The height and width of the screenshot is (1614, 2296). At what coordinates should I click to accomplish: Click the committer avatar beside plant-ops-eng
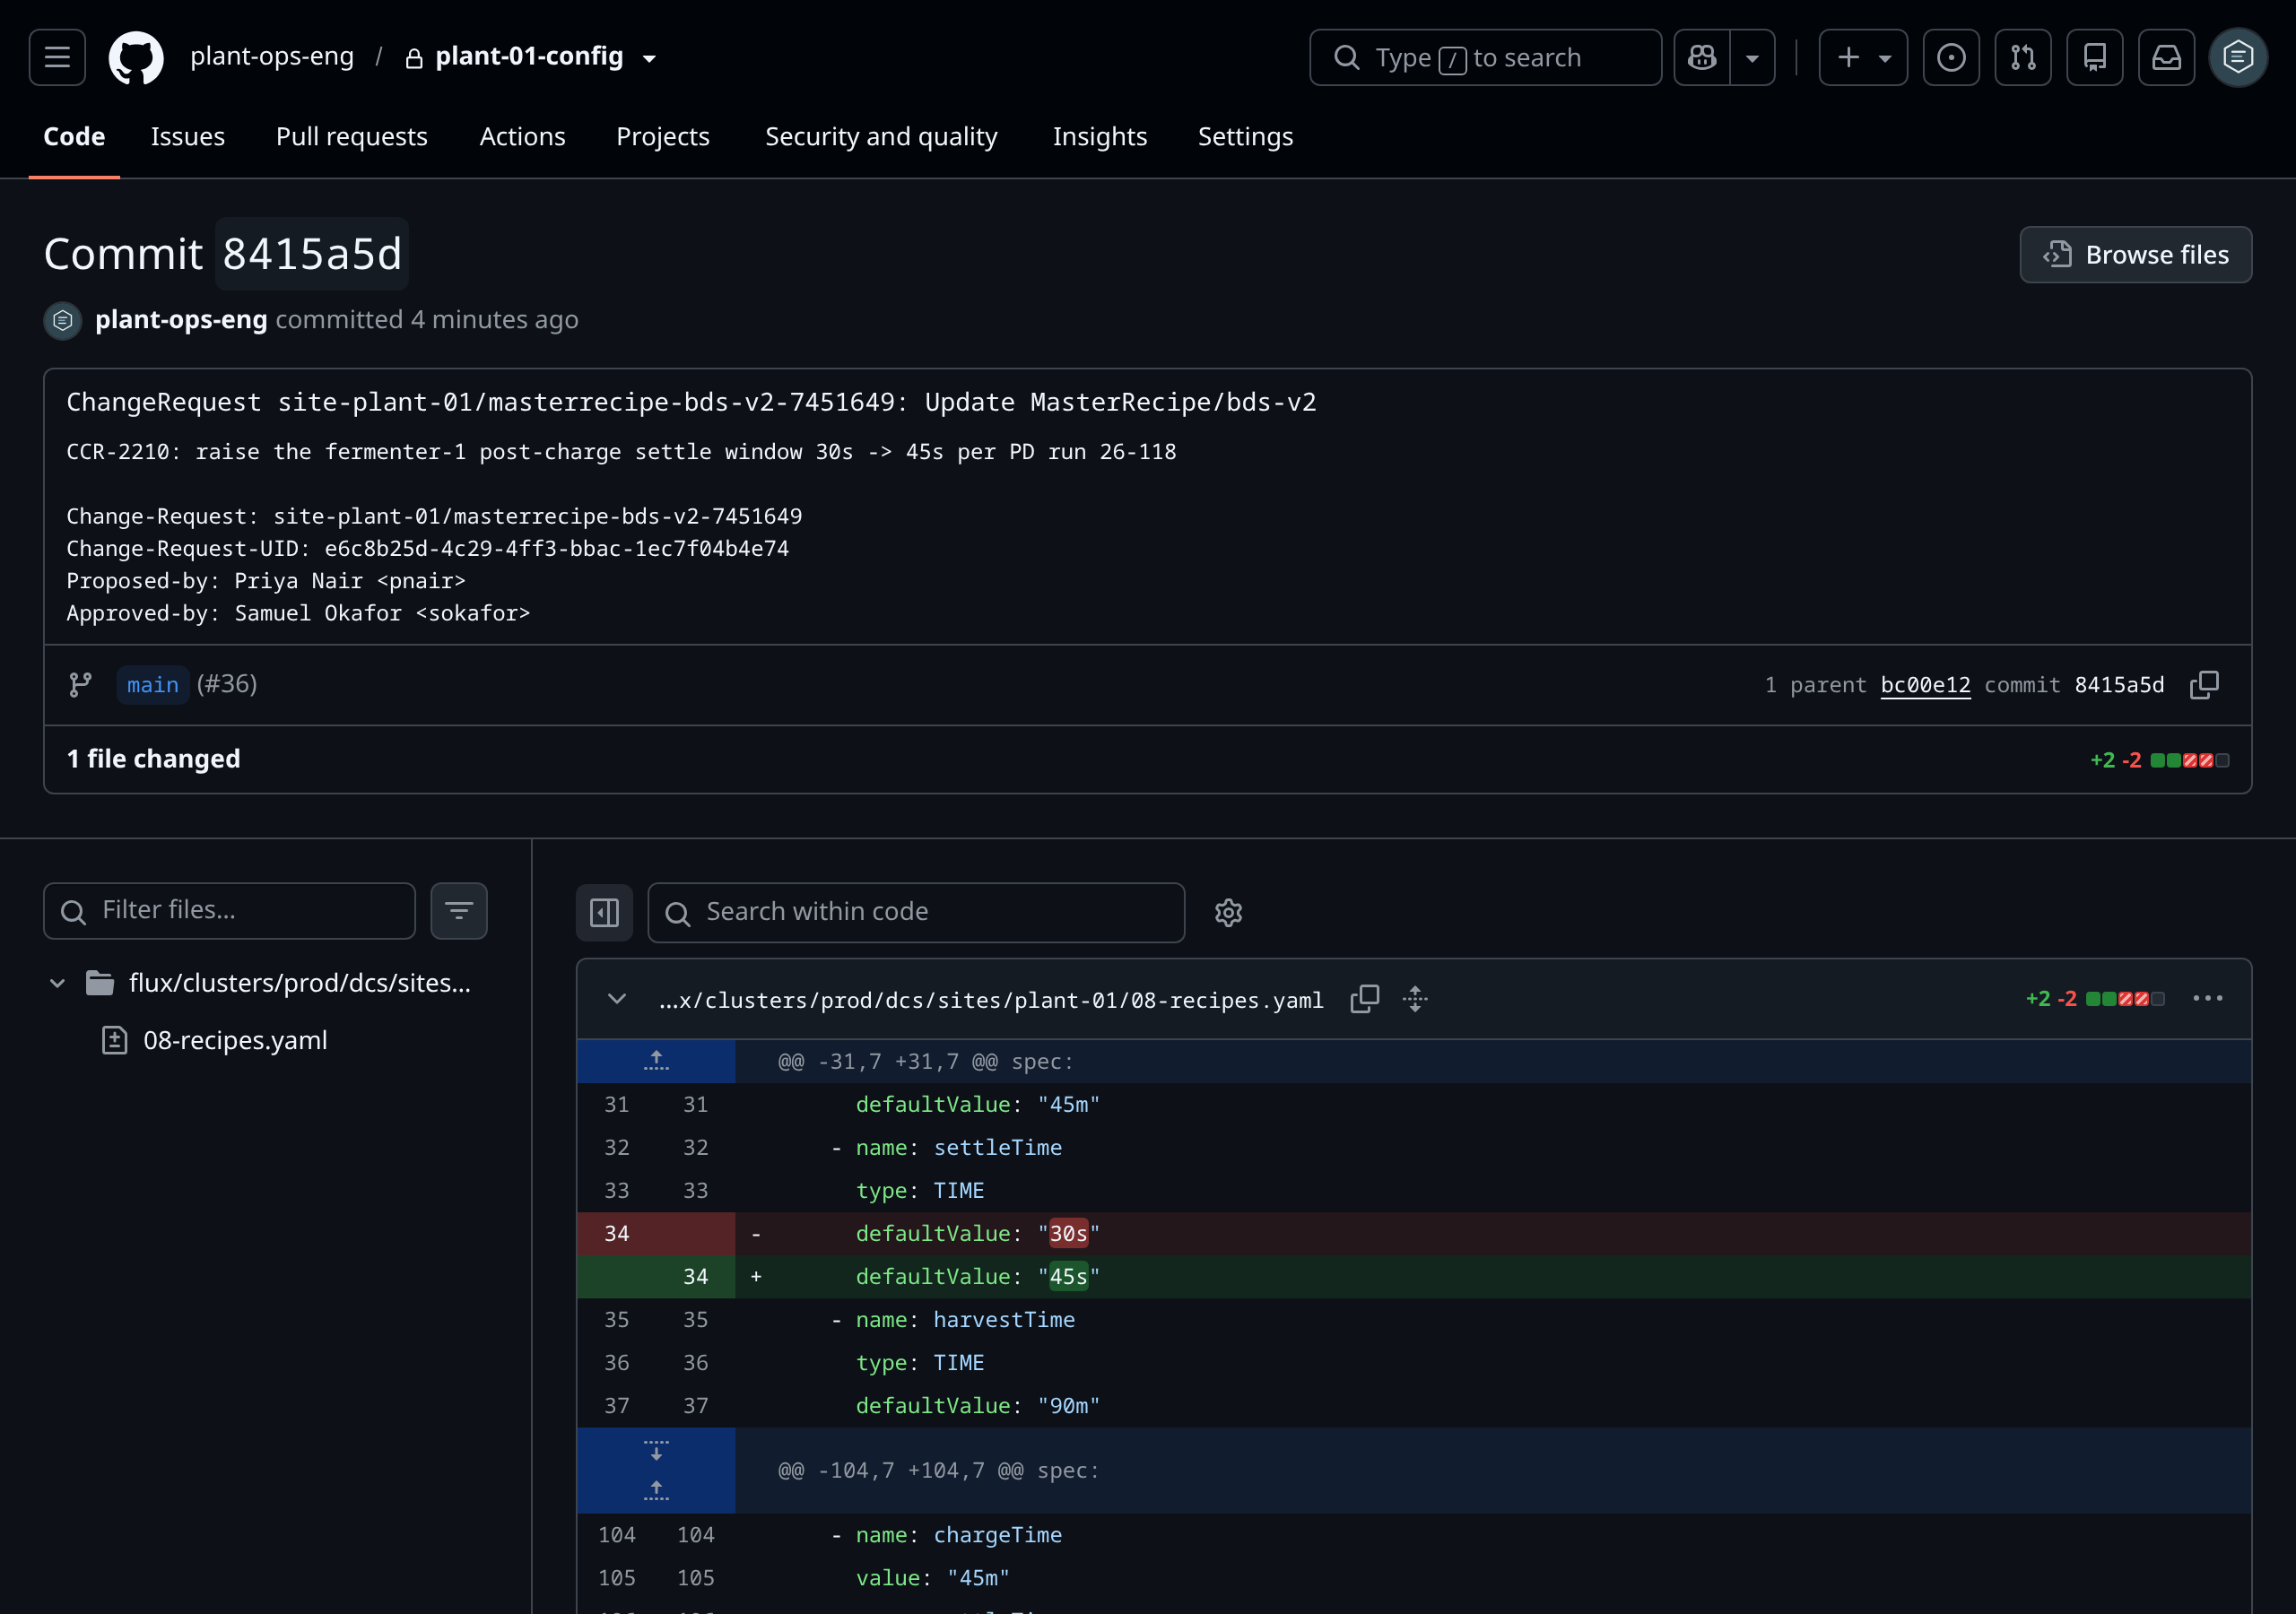pyautogui.click(x=63, y=320)
